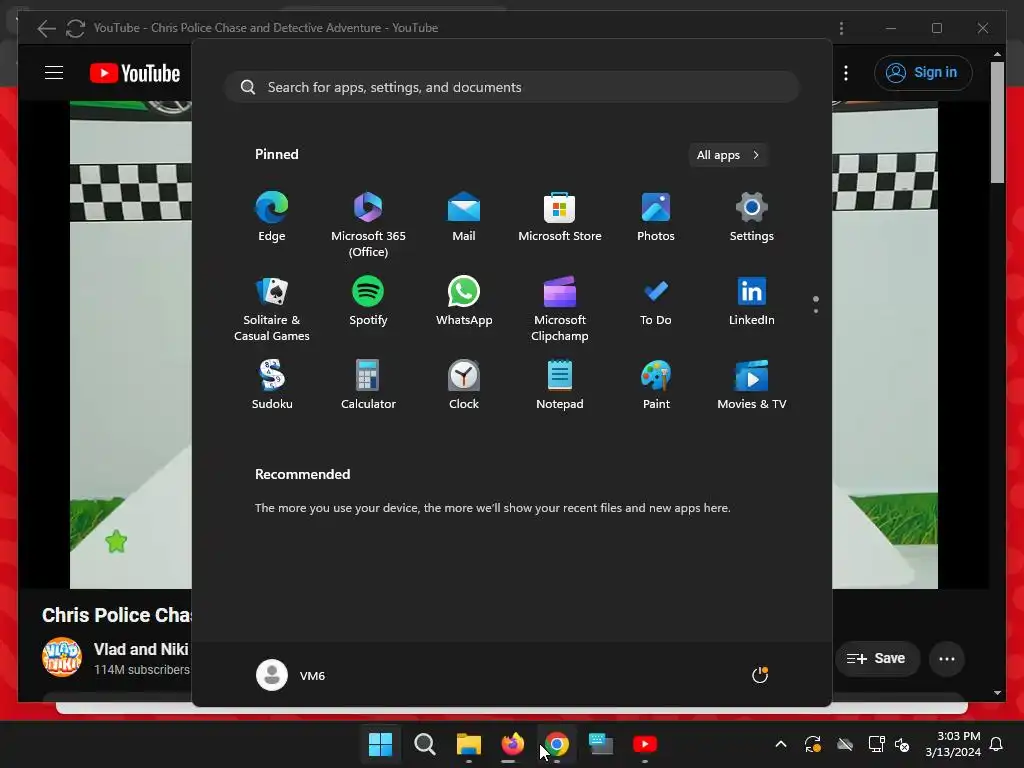This screenshot has width=1024, height=768.
Task: Launch WhatsApp
Action: (464, 301)
